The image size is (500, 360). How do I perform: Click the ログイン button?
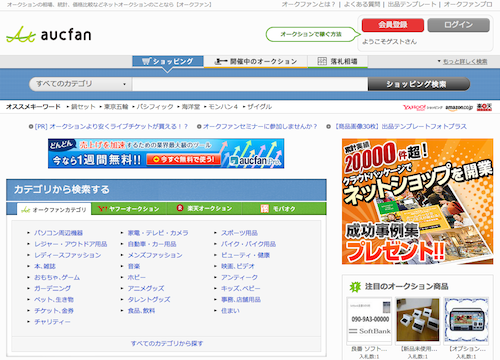pyautogui.click(x=458, y=25)
